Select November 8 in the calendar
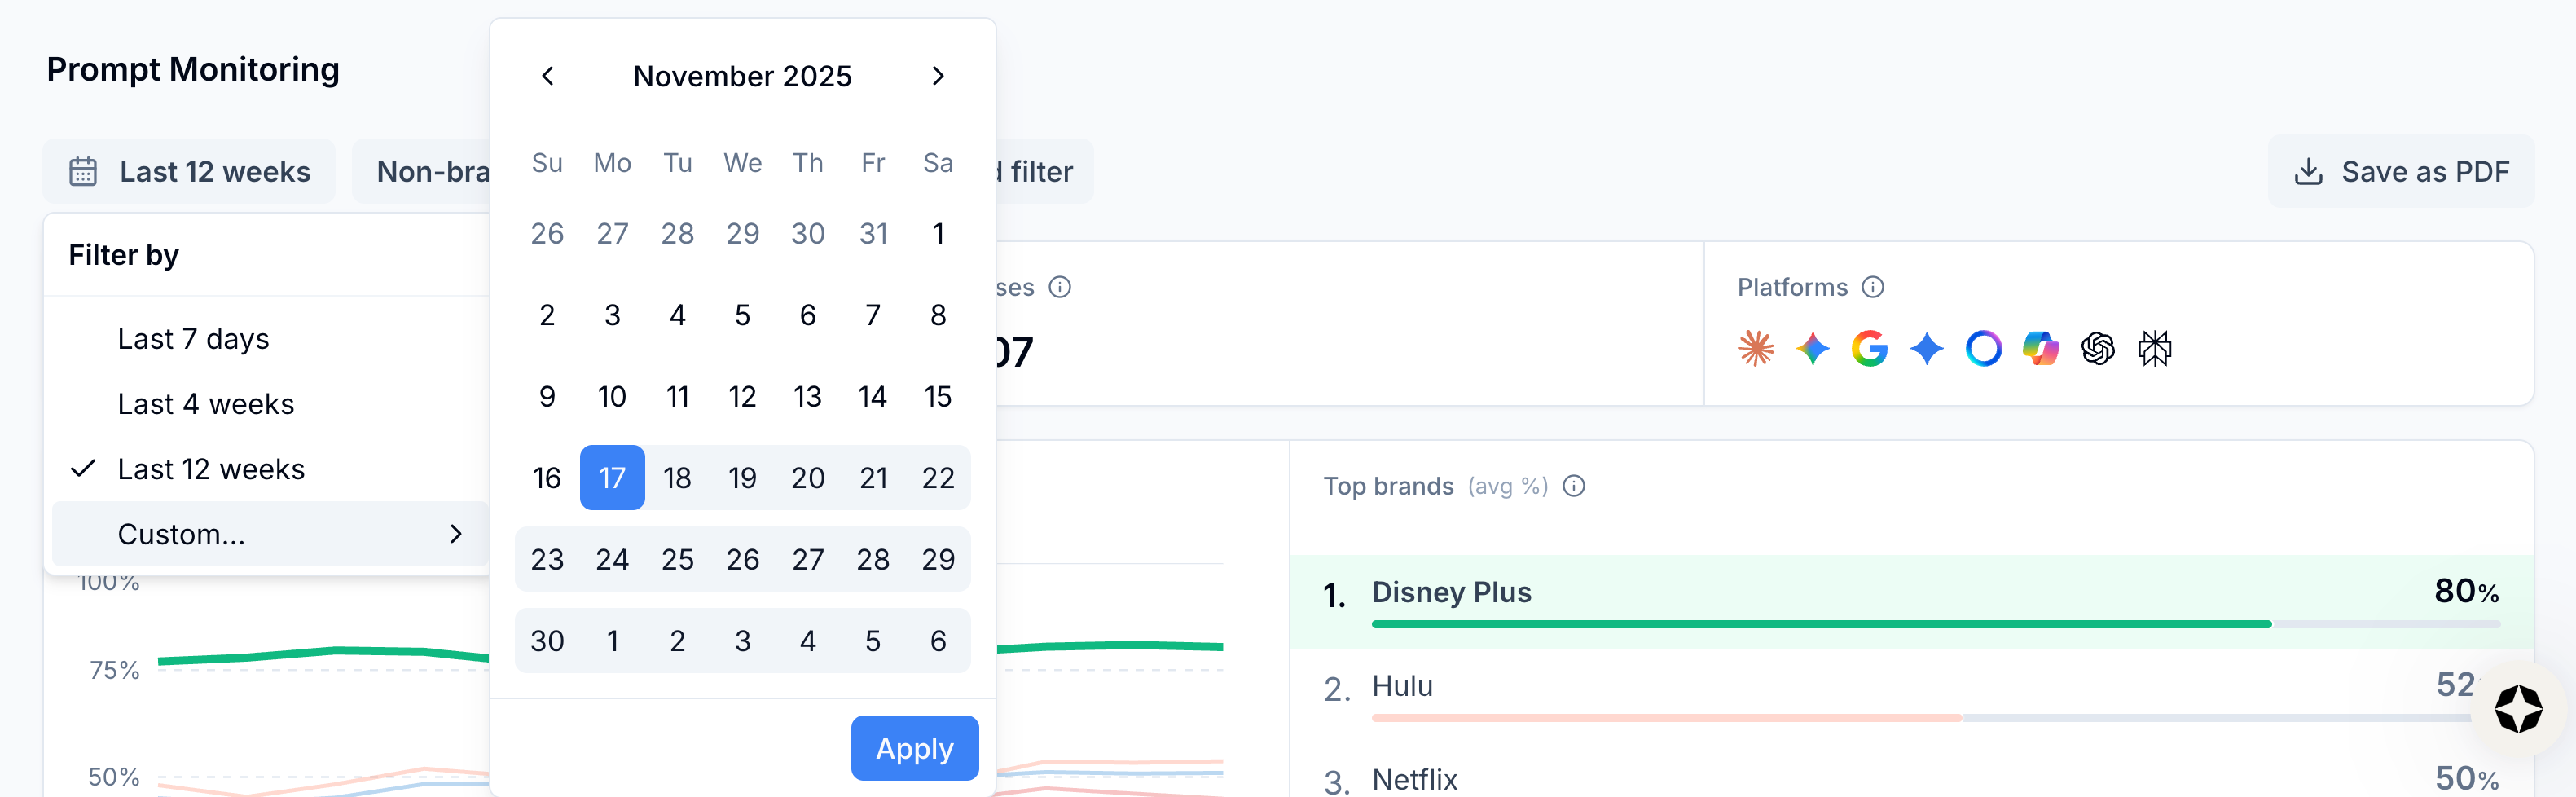The height and width of the screenshot is (797, 2576). click(x=938, y=316)
